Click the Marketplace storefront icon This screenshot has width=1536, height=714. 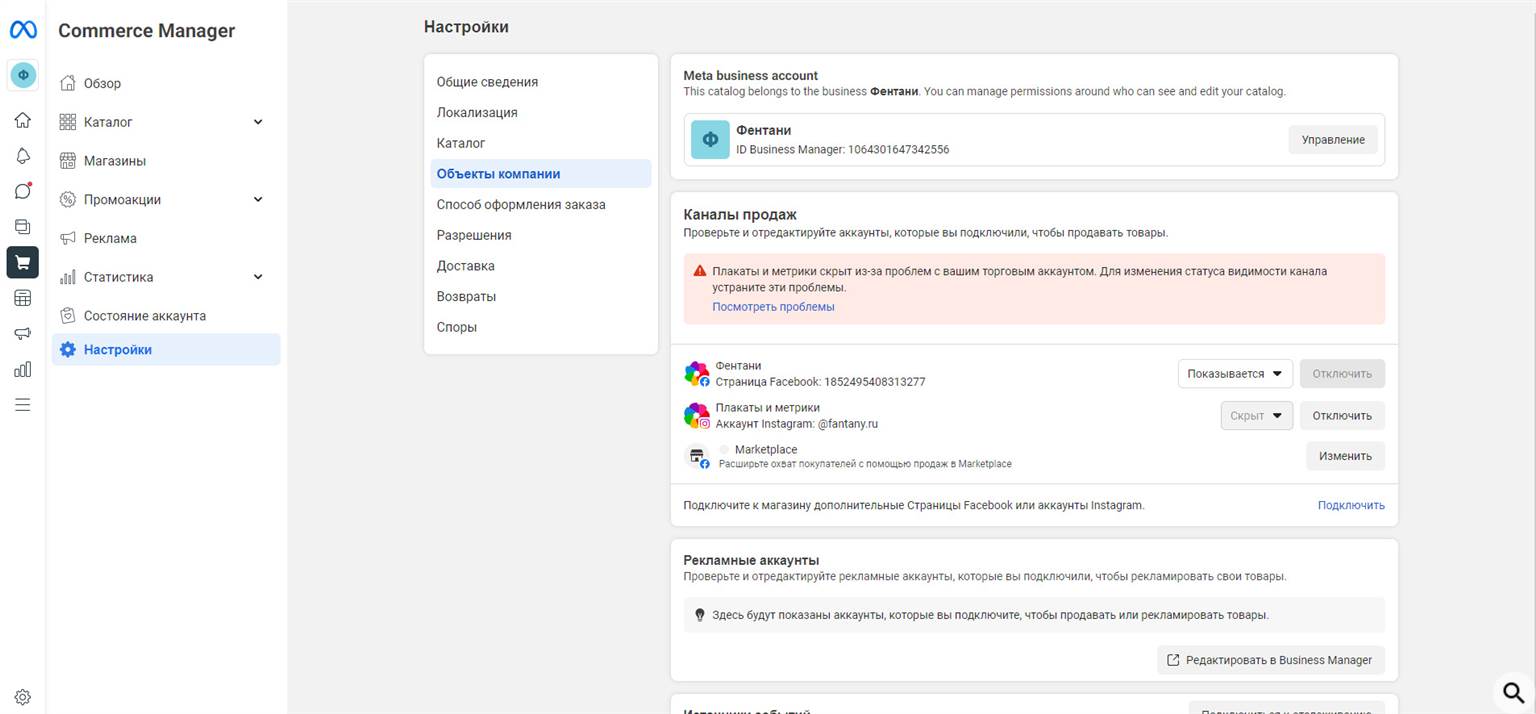click(x=696, y=456)
